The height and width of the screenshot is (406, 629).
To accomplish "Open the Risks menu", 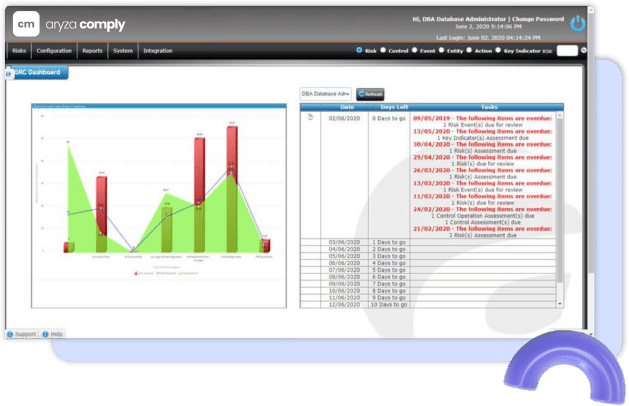I will coord(19,51).
